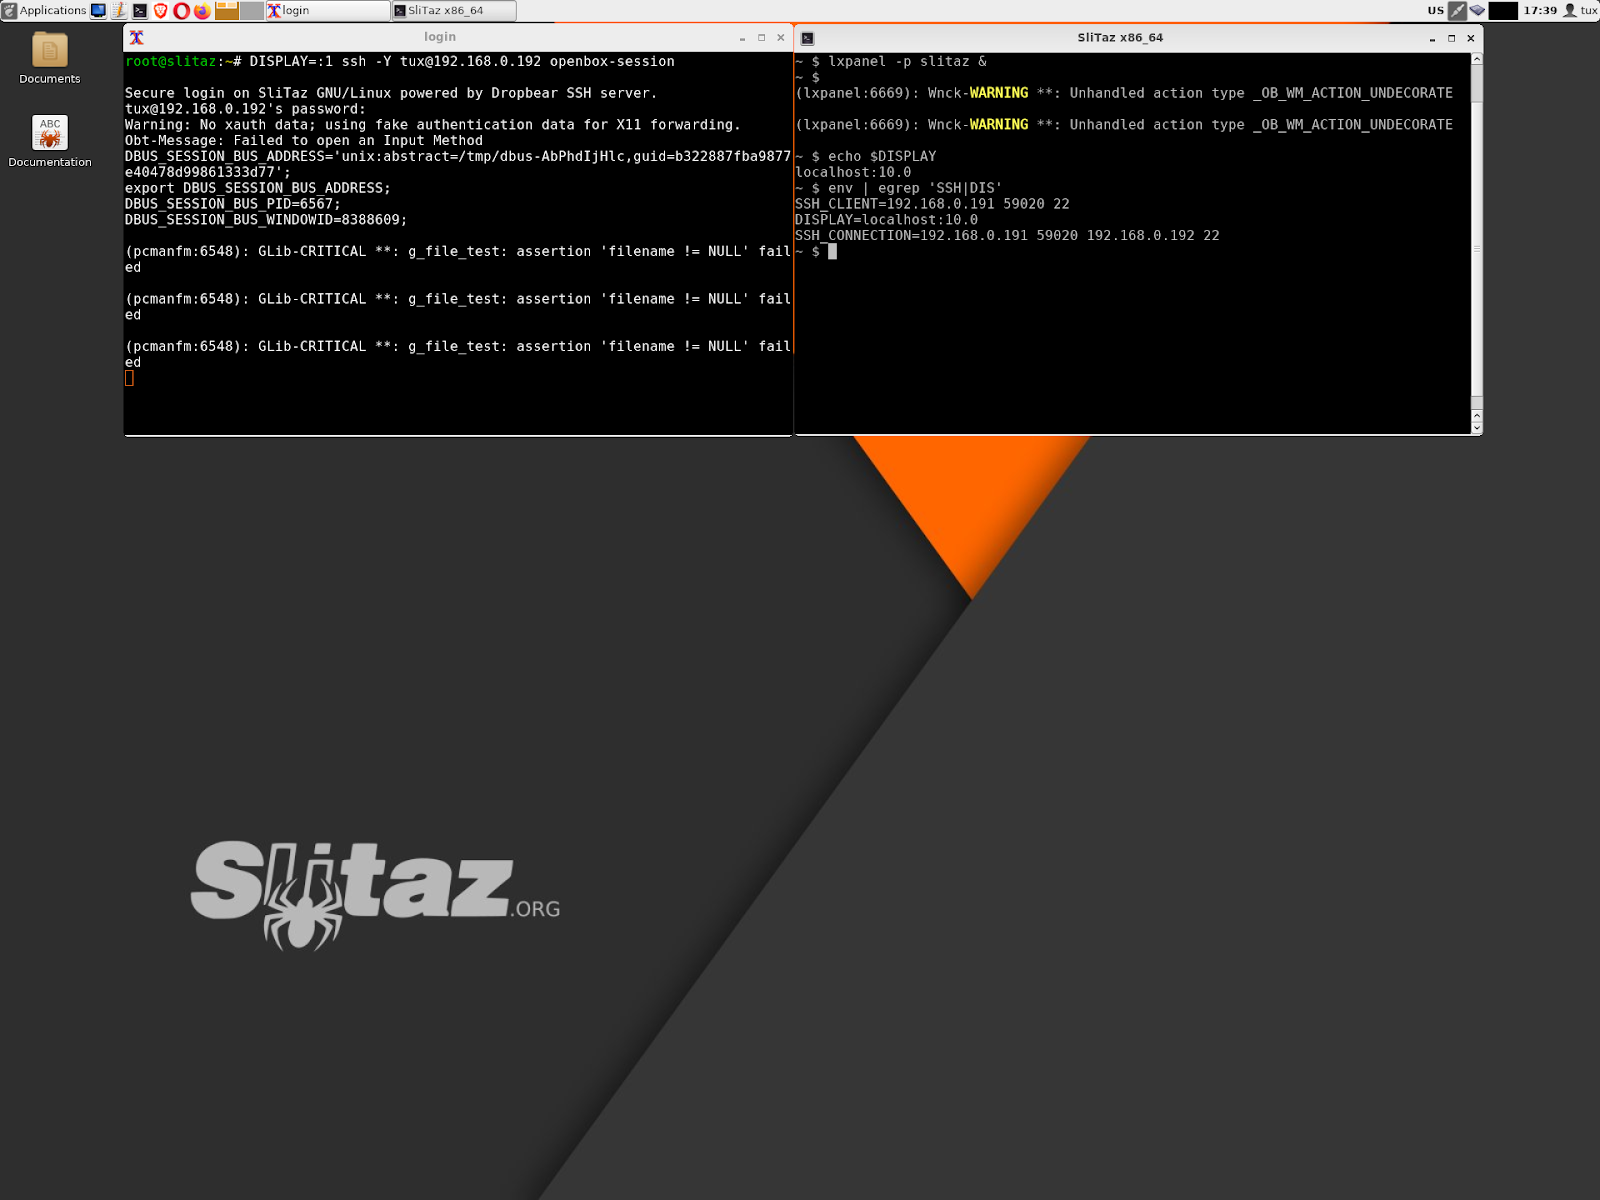Minimize the login window
The height and width of the screenshot is (1200, 1600).
pos(742,38)
